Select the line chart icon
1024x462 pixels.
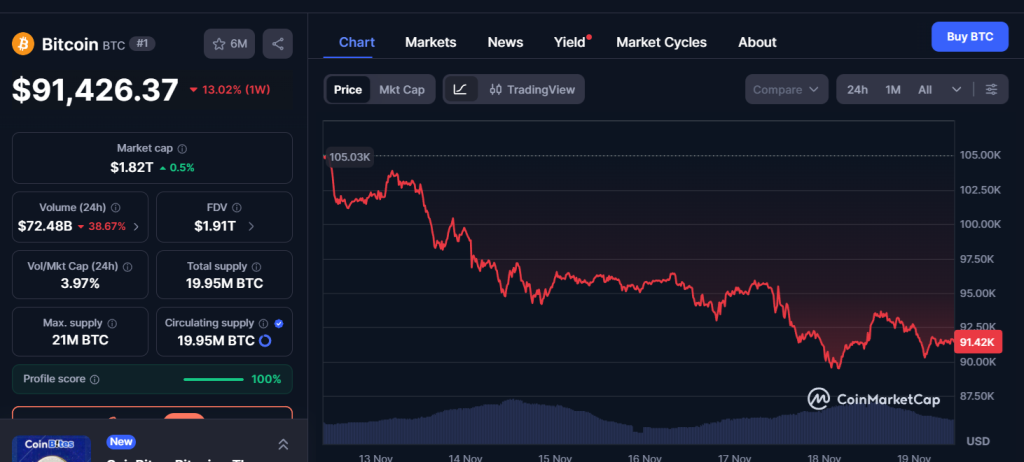click(x=460, y=90)
